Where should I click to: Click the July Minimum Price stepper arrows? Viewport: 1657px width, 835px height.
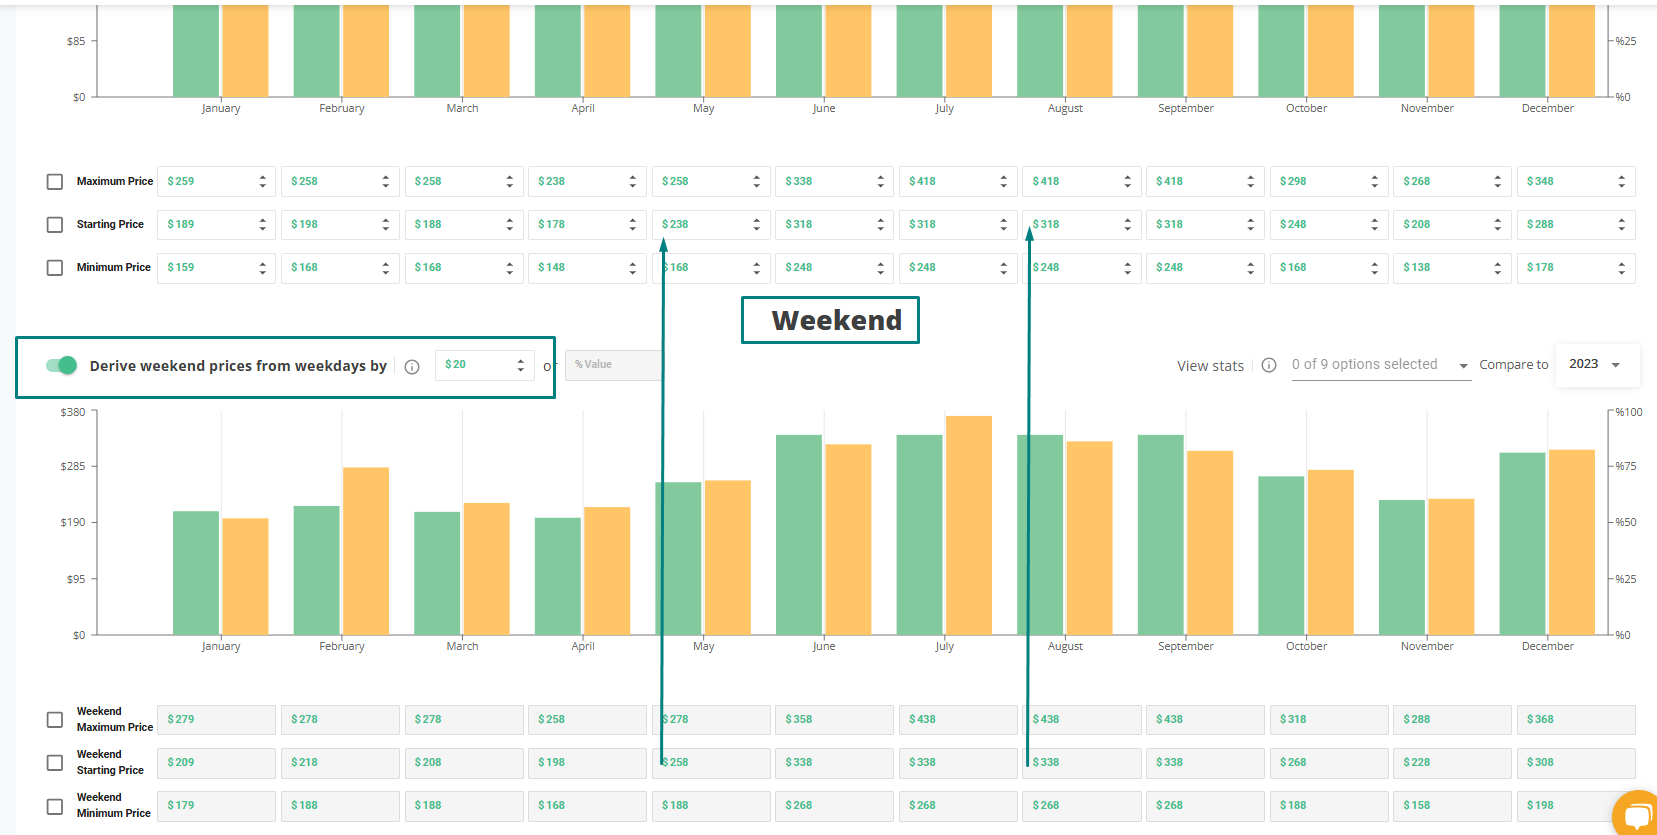click(1004, 268)
